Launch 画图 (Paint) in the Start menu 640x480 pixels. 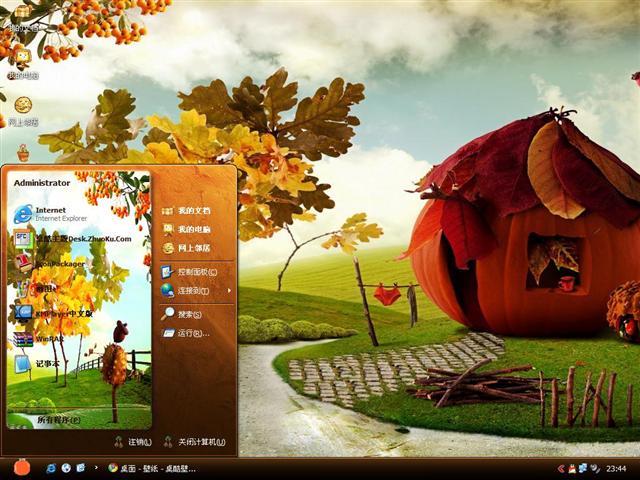35,289
